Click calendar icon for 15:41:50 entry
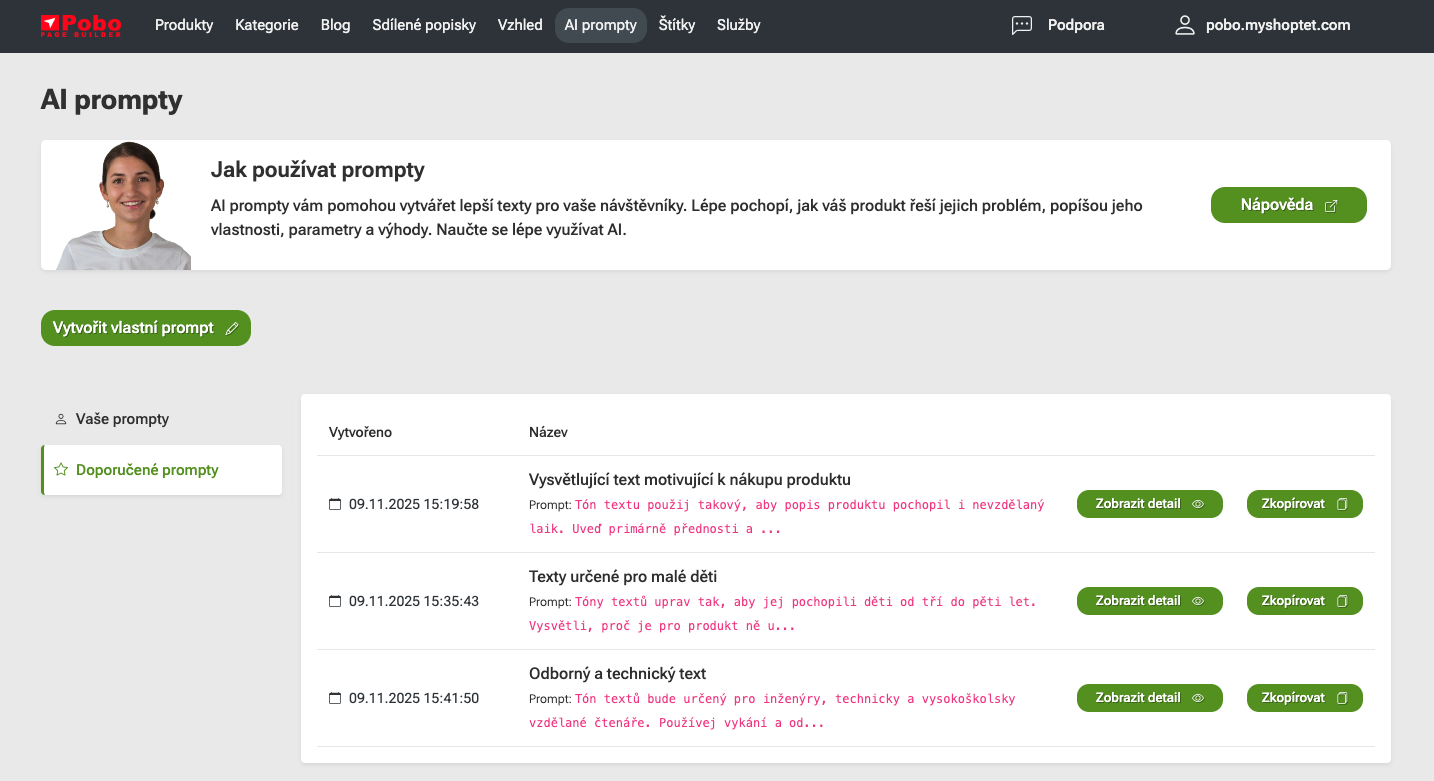 click(x=335, y=698)
